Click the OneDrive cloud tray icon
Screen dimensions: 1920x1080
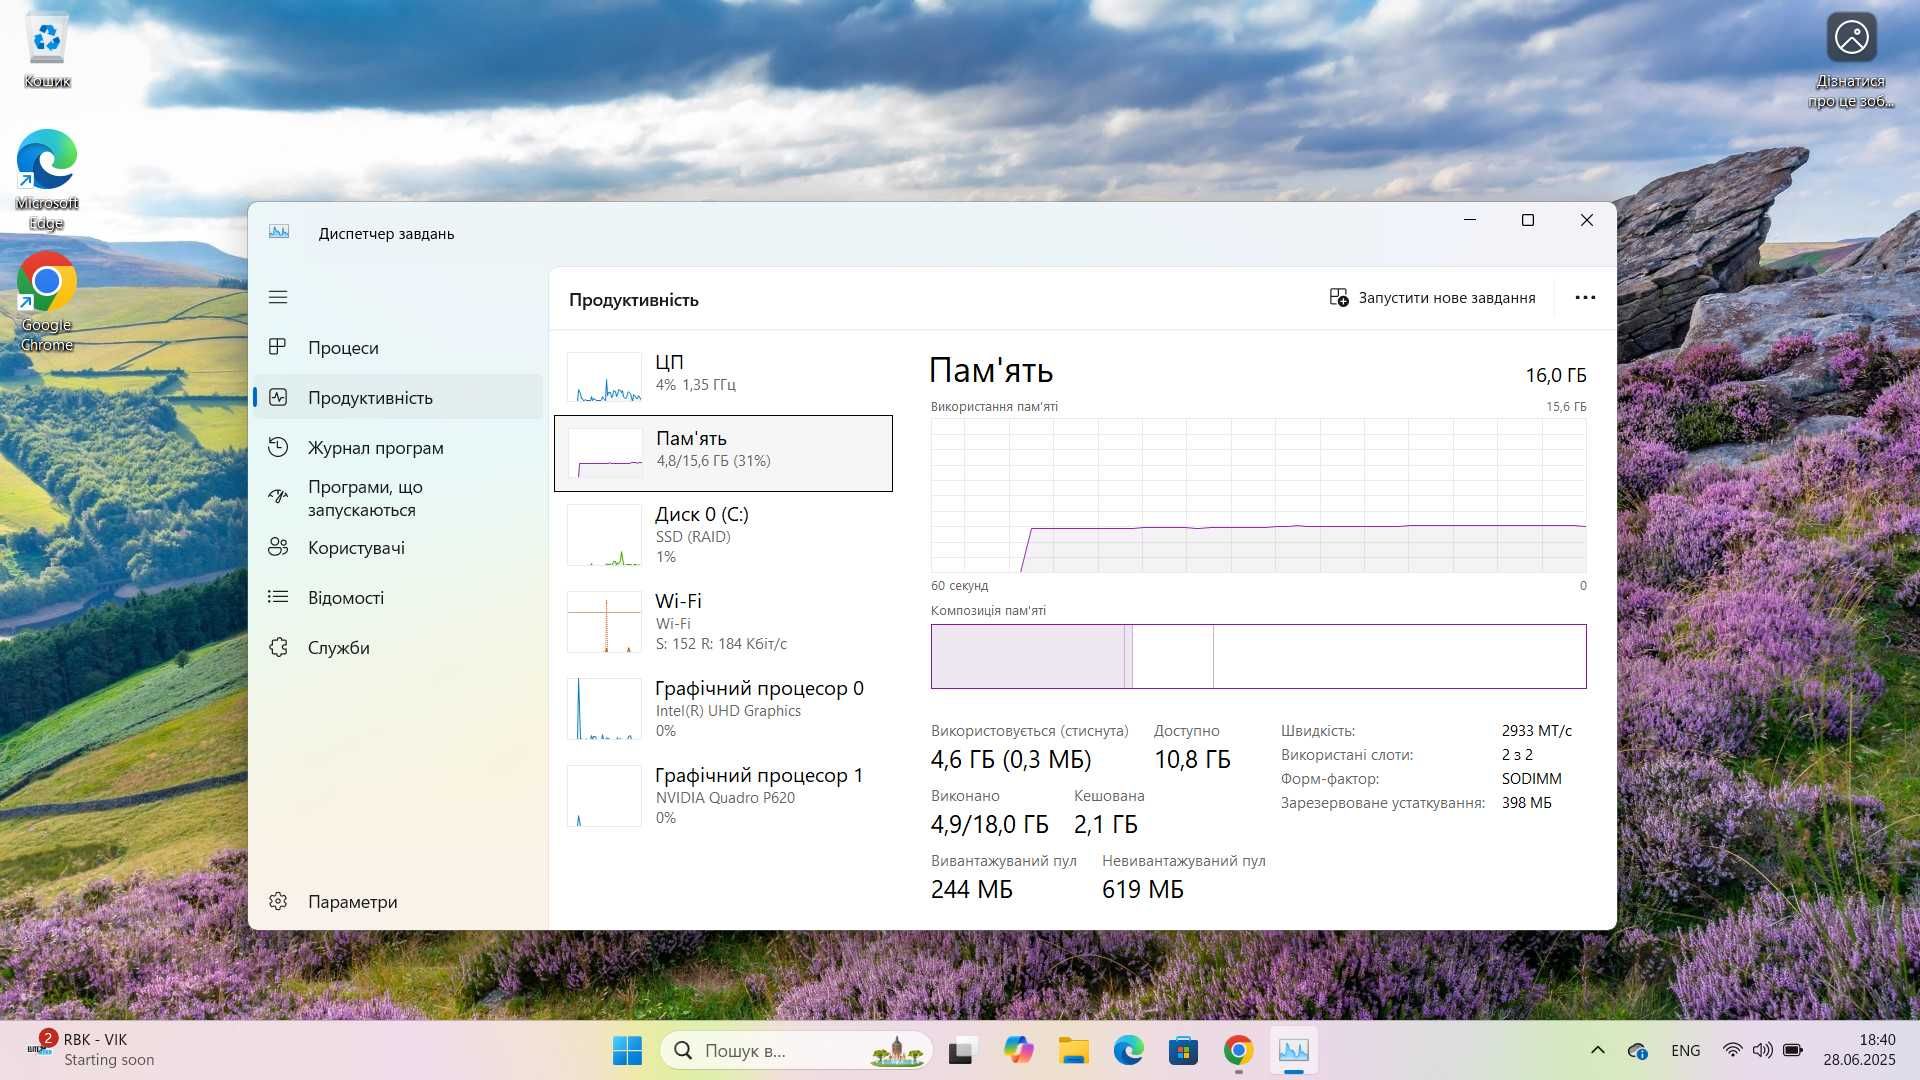[x=1637, y=1051]
